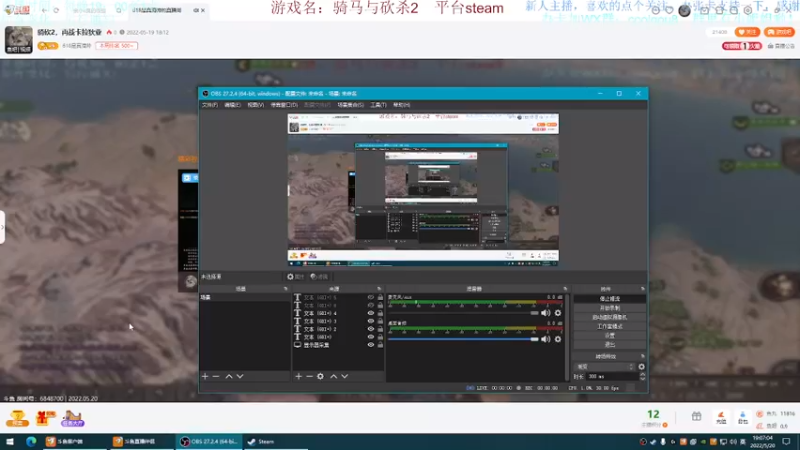Click 开始录制 start recording button
The width and height of the screenshot is (800, 450).
point(609,308)
